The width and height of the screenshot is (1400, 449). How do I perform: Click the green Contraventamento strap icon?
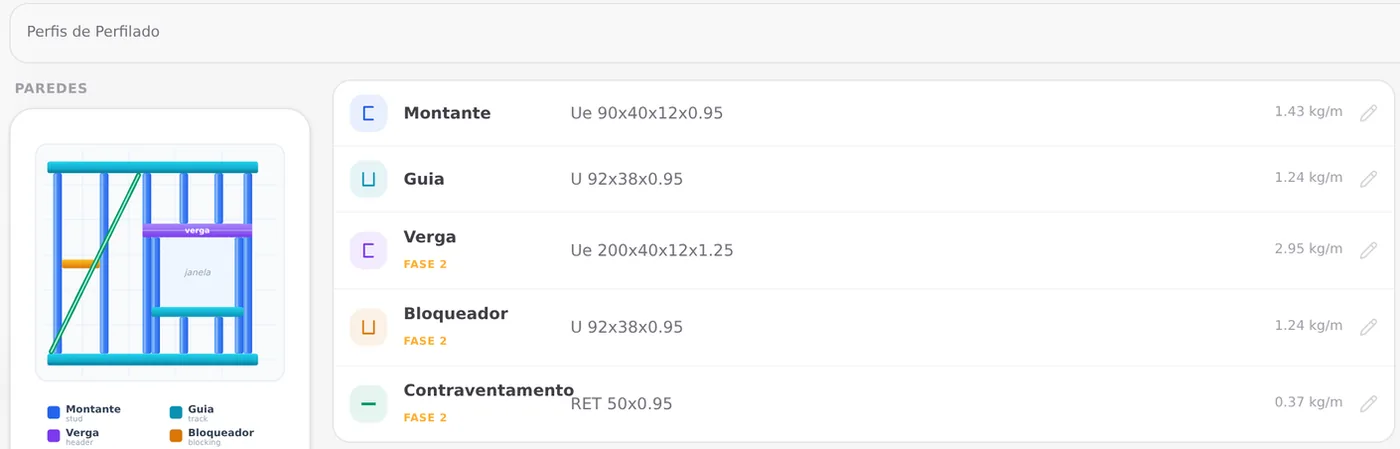coord(368,404)
